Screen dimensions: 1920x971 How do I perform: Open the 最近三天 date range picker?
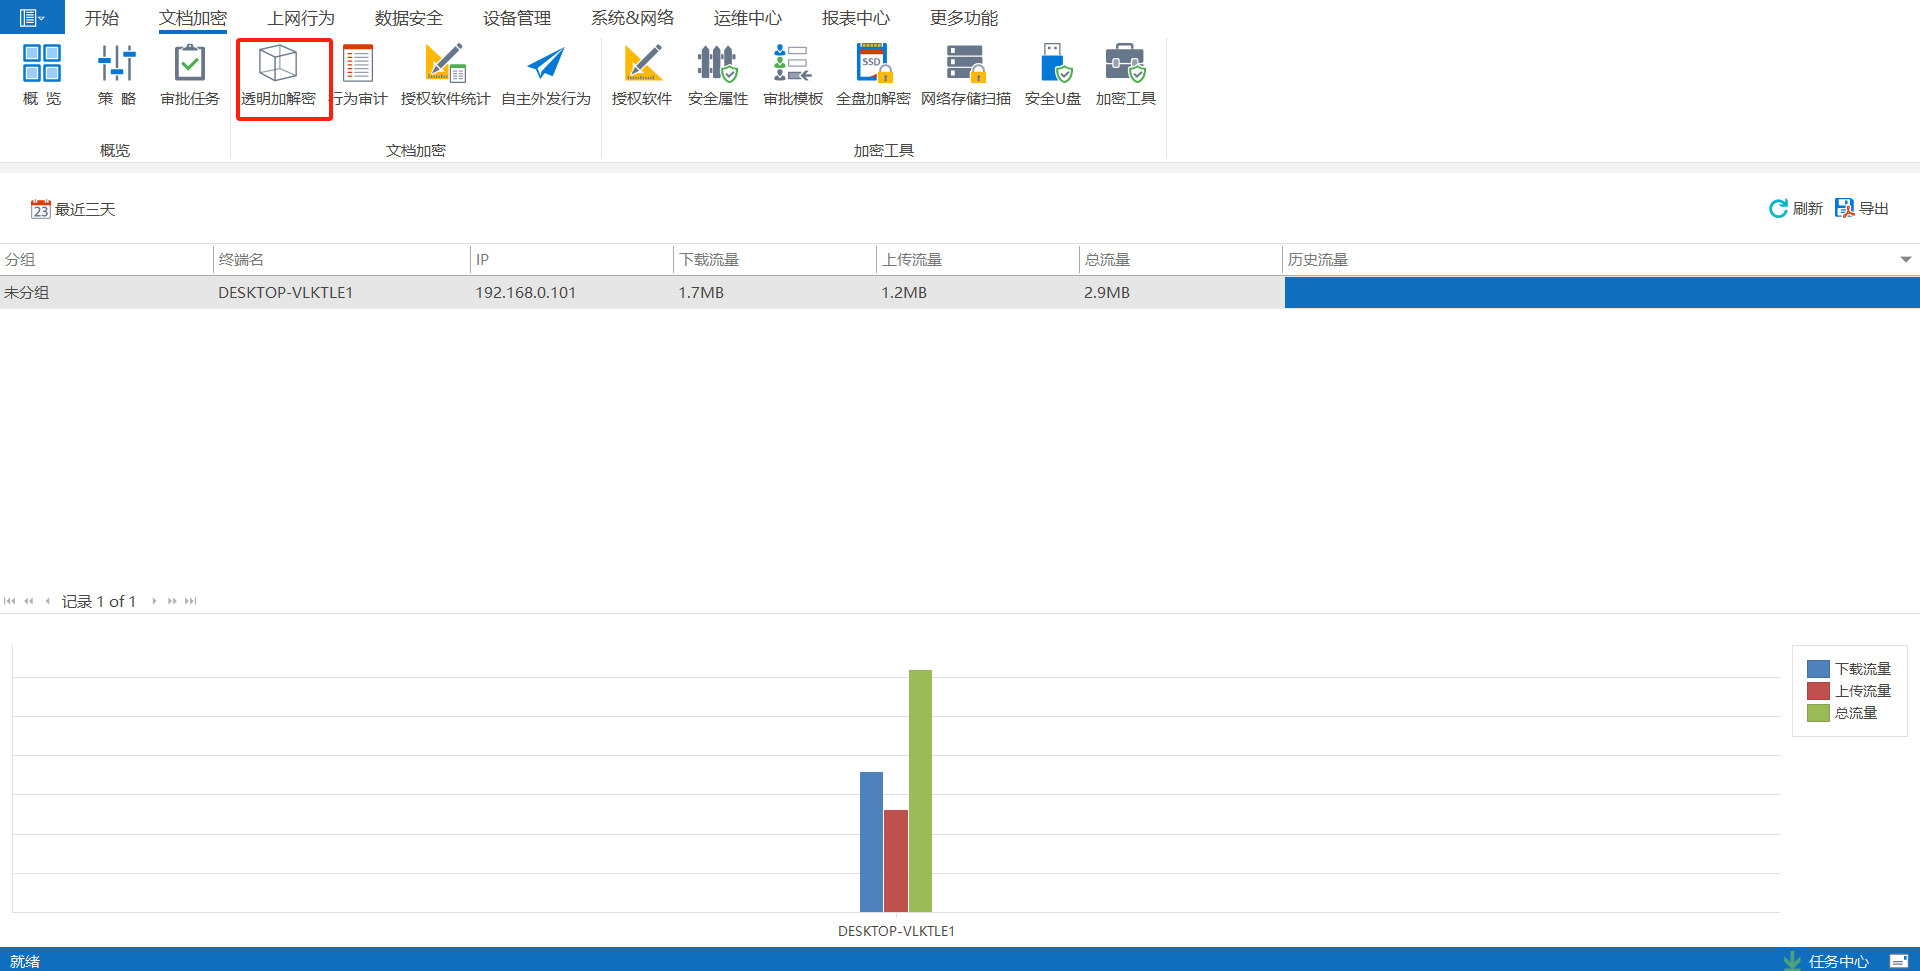73,209
